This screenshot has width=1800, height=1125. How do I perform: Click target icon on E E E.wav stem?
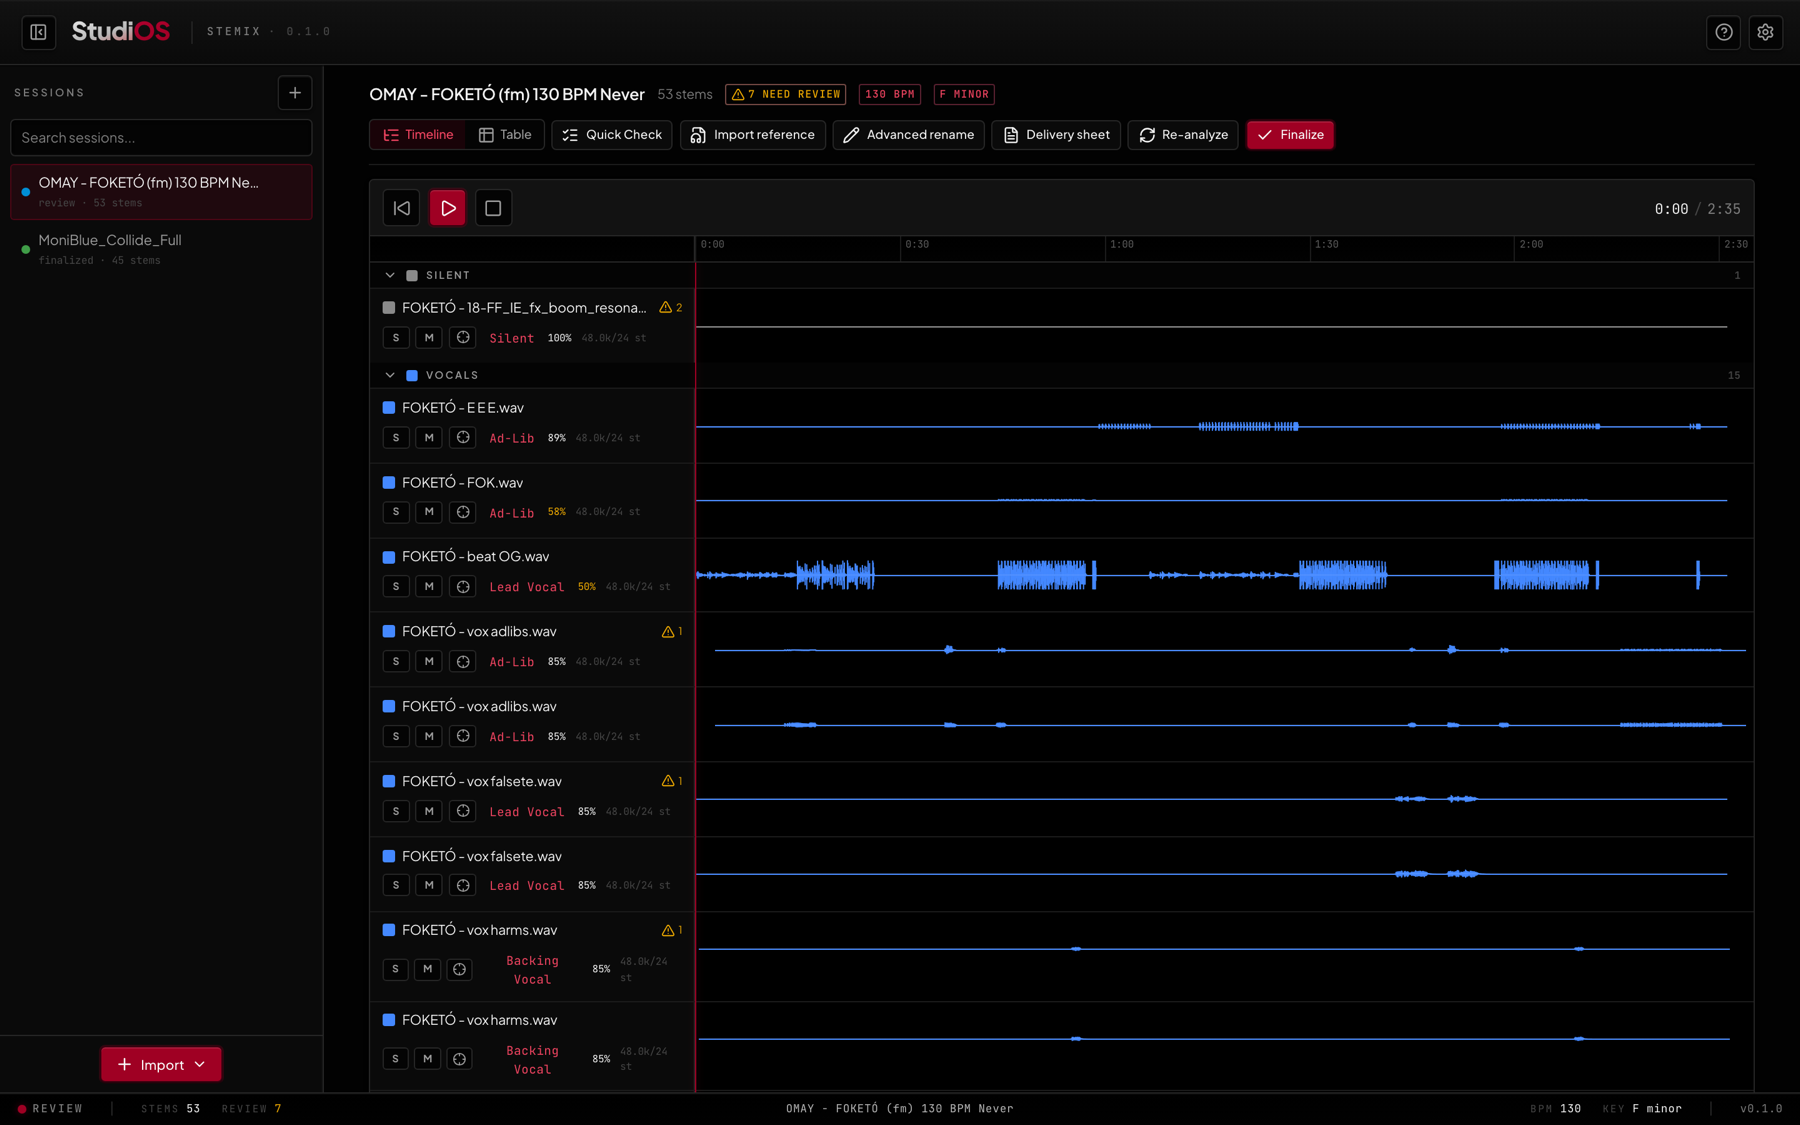coord(463,438)
